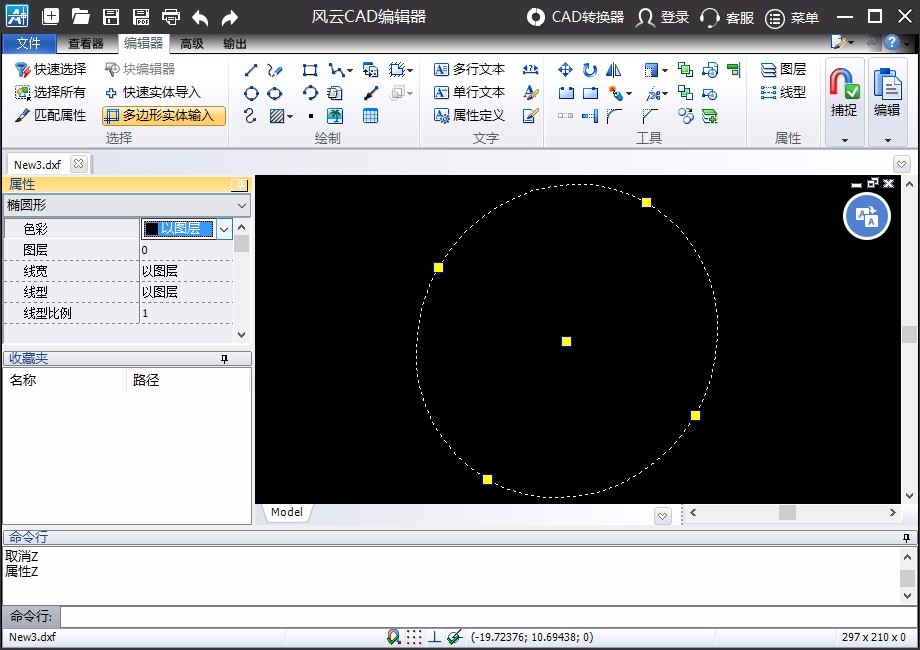Open CAD converter (CAD转换器)
This screenshot has width=920, height=650.
click(x=576, y=17)
